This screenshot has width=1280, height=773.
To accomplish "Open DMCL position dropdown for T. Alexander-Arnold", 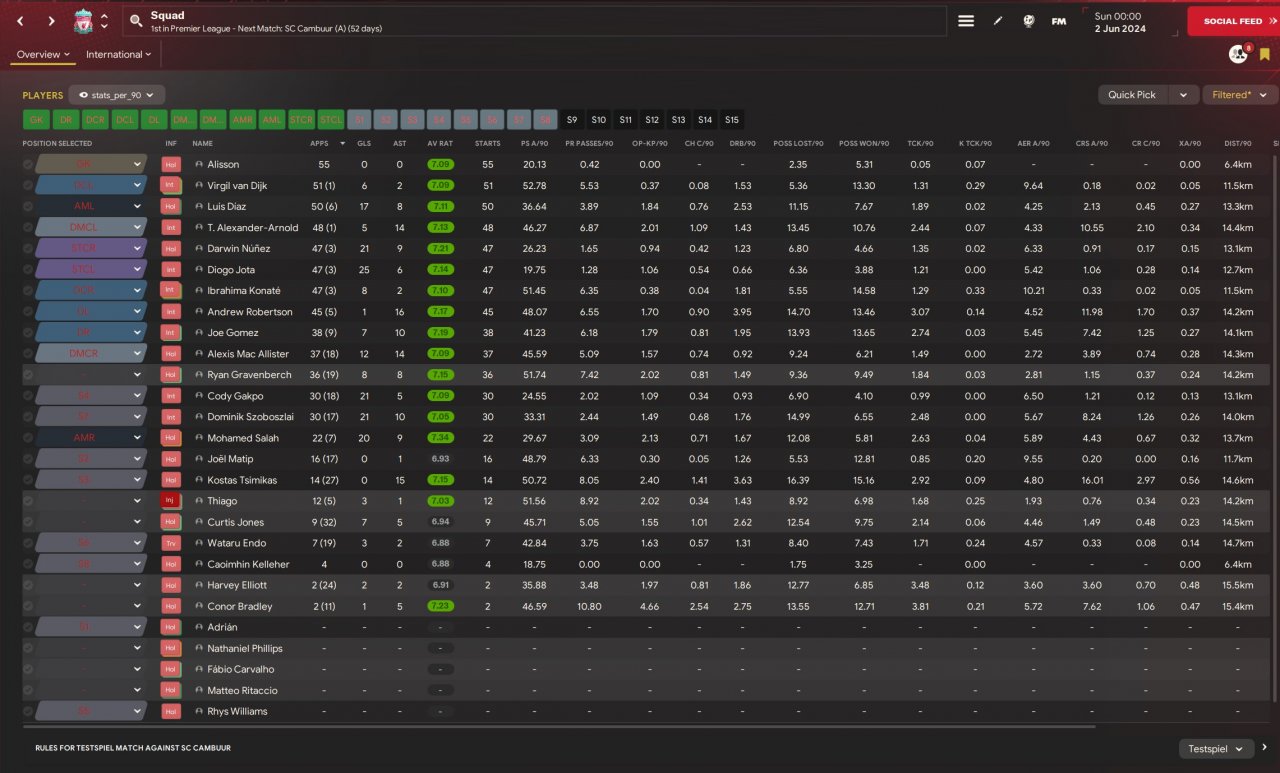I will tap(91, 227).
